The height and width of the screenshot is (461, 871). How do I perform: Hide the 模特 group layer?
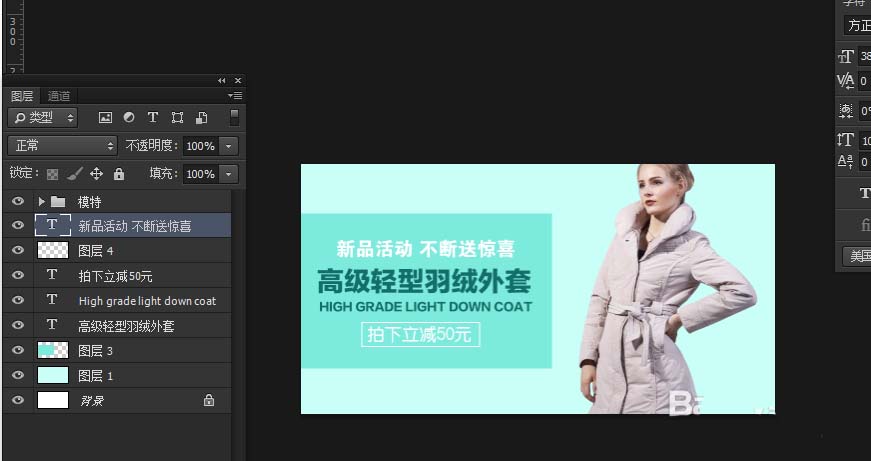coord(18,201)
